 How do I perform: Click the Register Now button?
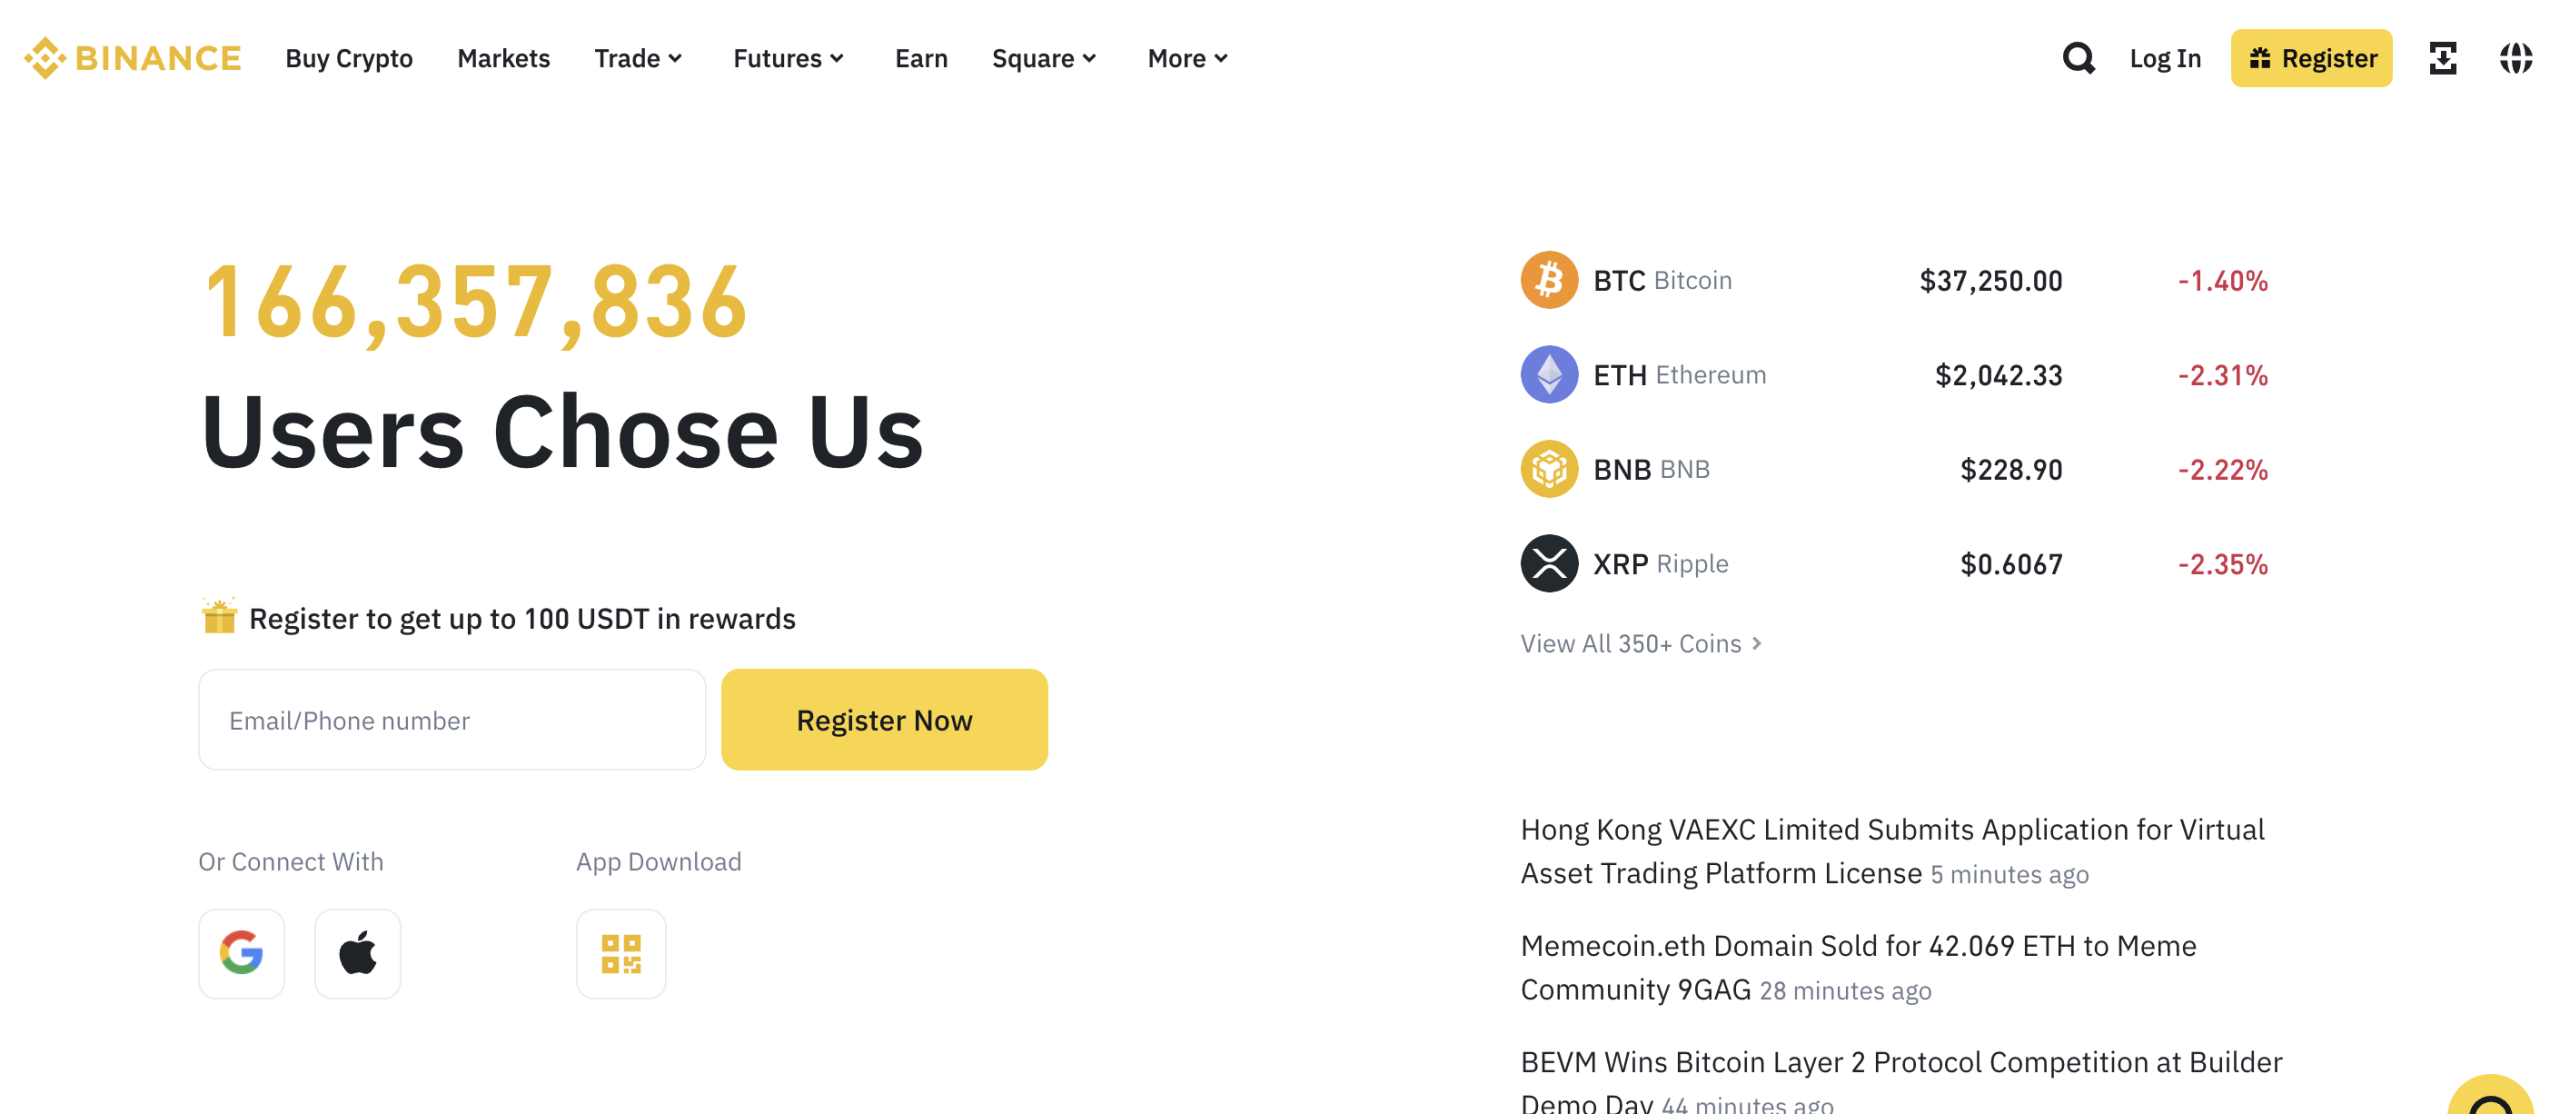[884, 719]
